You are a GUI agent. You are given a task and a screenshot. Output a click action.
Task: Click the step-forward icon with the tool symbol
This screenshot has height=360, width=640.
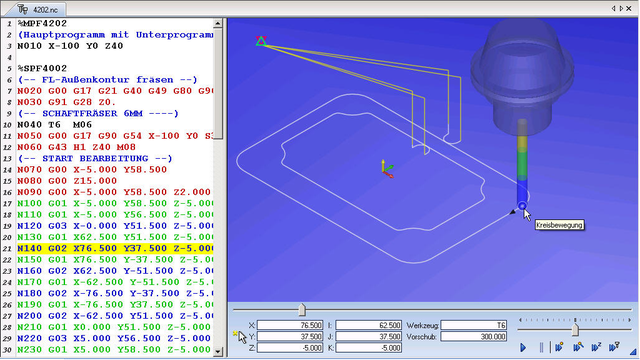[x=614, y=347]
